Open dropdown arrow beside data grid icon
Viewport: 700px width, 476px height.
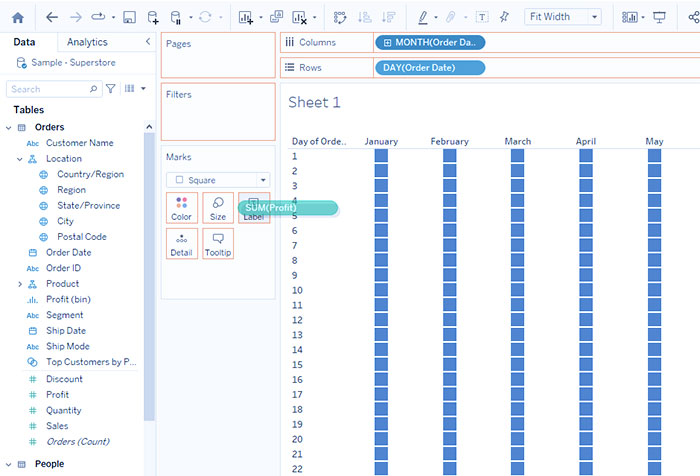143,88
